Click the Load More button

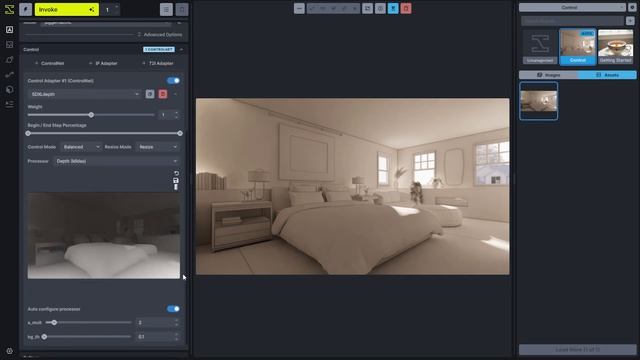[578, 350]
